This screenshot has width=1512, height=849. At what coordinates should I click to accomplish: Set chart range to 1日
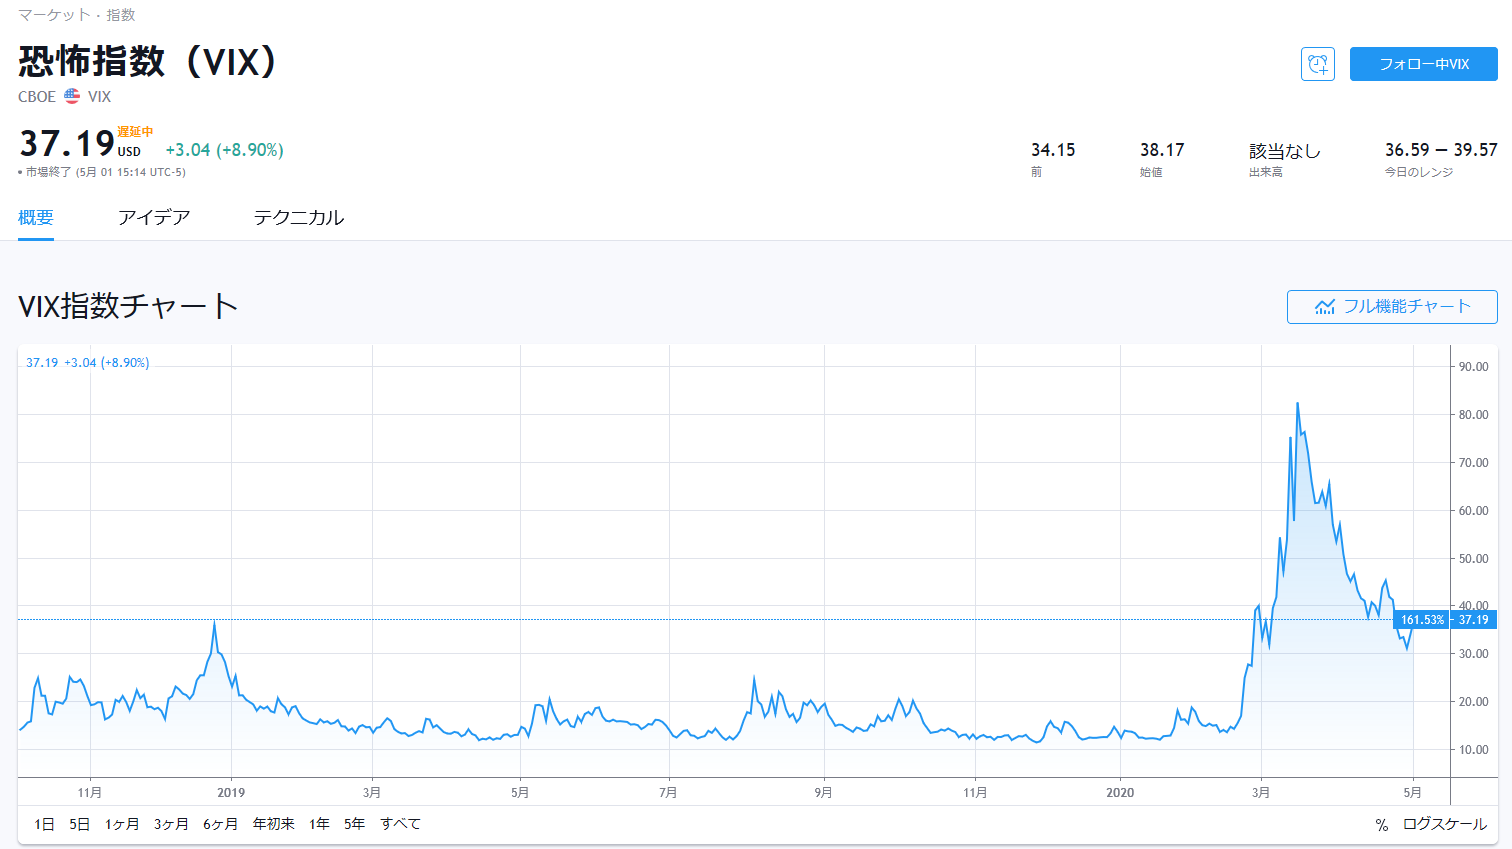tap(44, 824)
